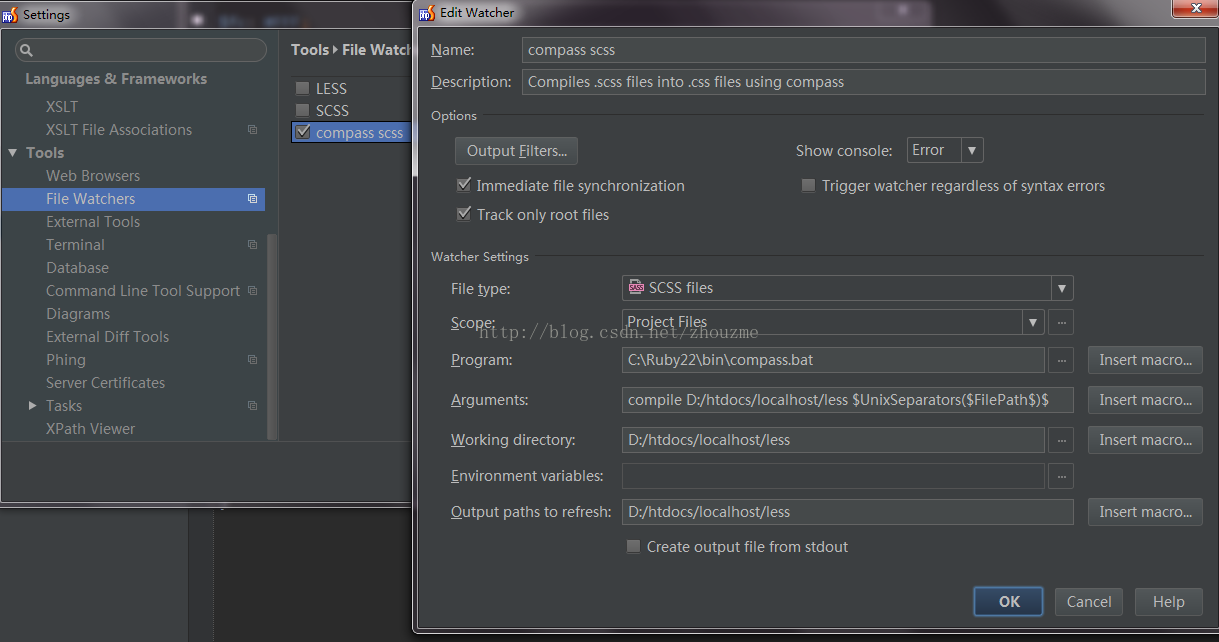The image size is (1219, 642).
Task: Click the Output Filters button
Action: pos(516,151)
